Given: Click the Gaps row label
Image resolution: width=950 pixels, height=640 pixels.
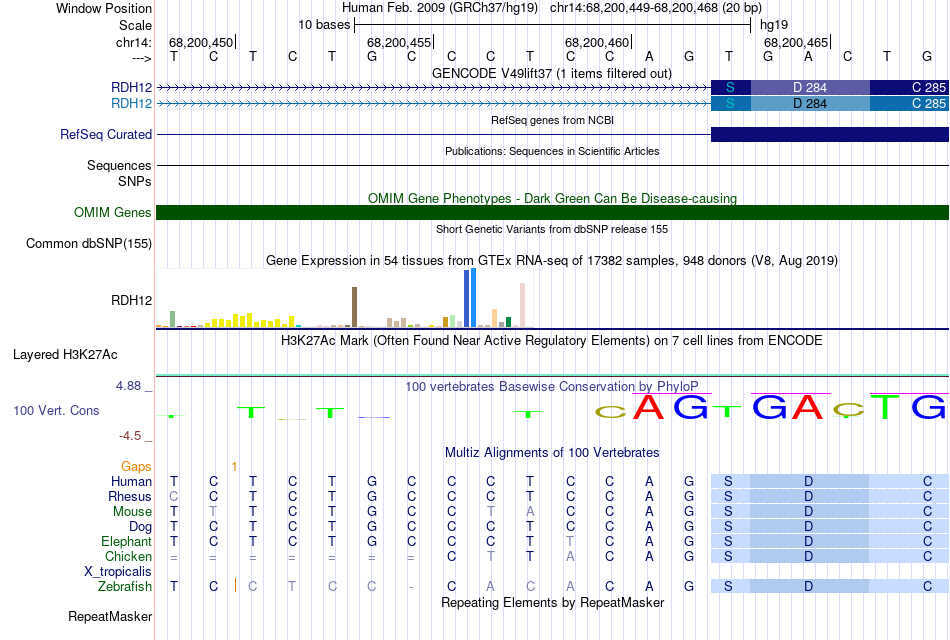Looking at the screenshot, I should (x=136, y=466).
